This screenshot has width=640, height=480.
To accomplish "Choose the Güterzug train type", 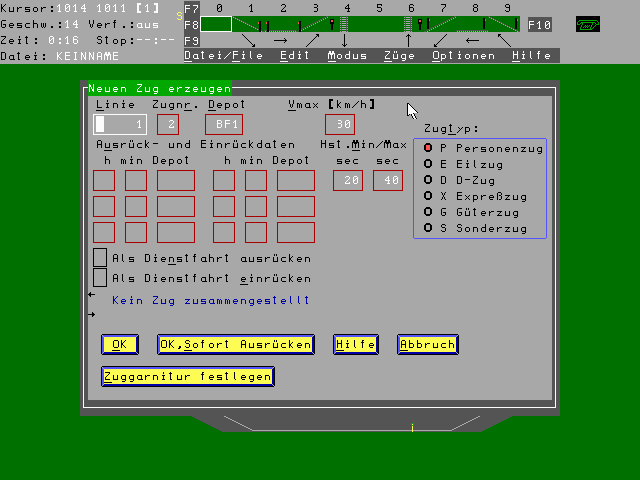I will 429,212.
